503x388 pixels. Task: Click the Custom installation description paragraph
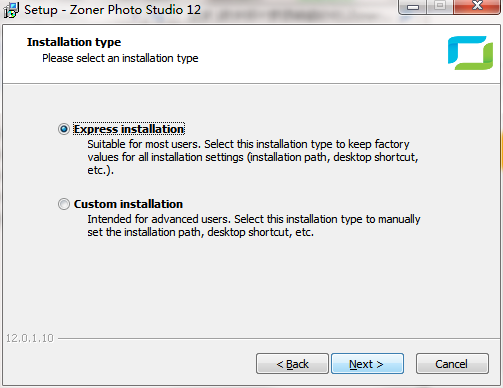(x=254, y=226)
